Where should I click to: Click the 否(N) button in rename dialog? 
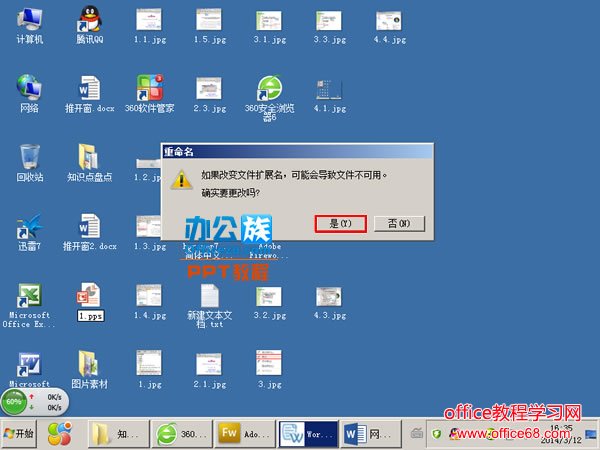coord(399,223)
